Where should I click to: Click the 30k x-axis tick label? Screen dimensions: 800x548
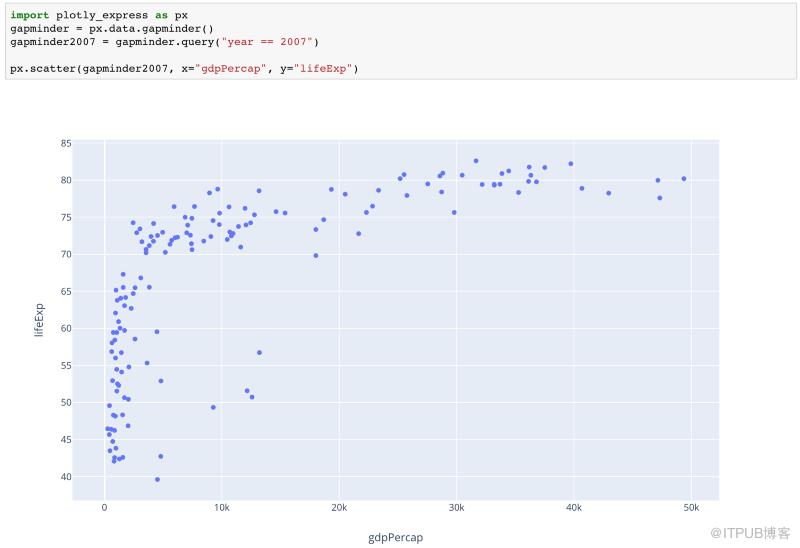pyautogui.click(x=456, y=508)
